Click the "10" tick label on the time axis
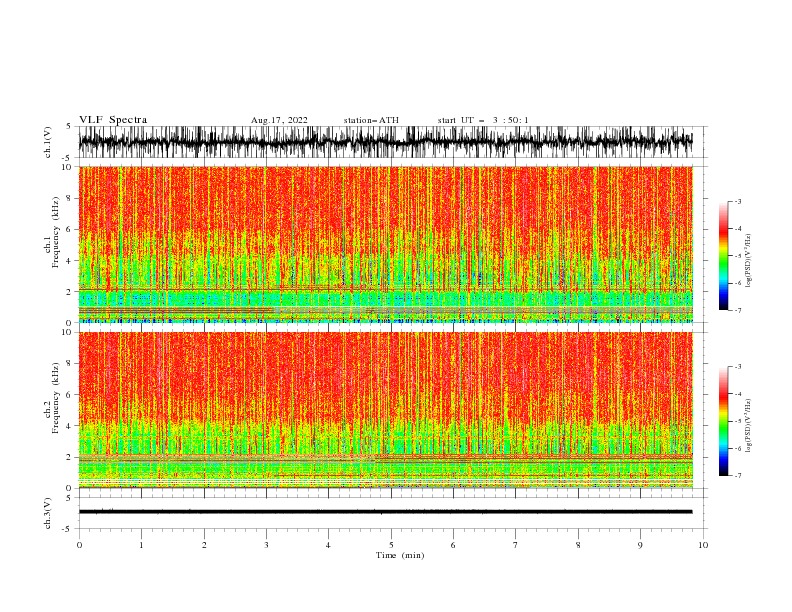Image resolution: width=792 pixels, height=612 pixels. tap(703, 545)
